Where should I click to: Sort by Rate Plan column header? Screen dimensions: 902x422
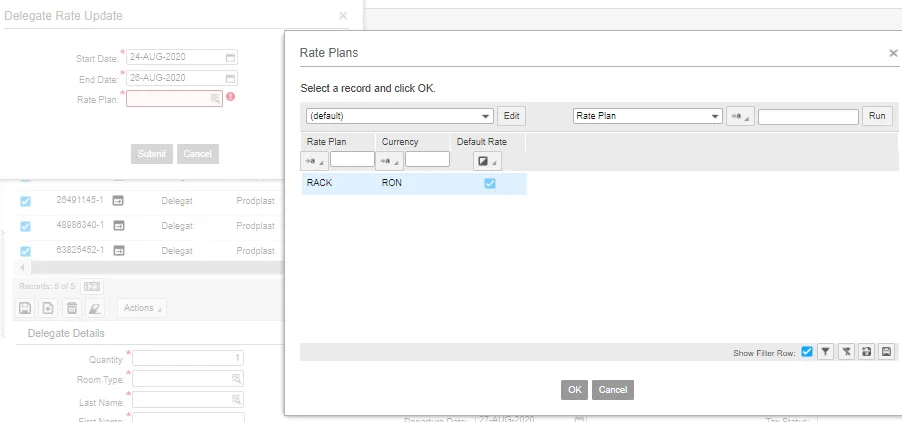[x=326, y=141]
